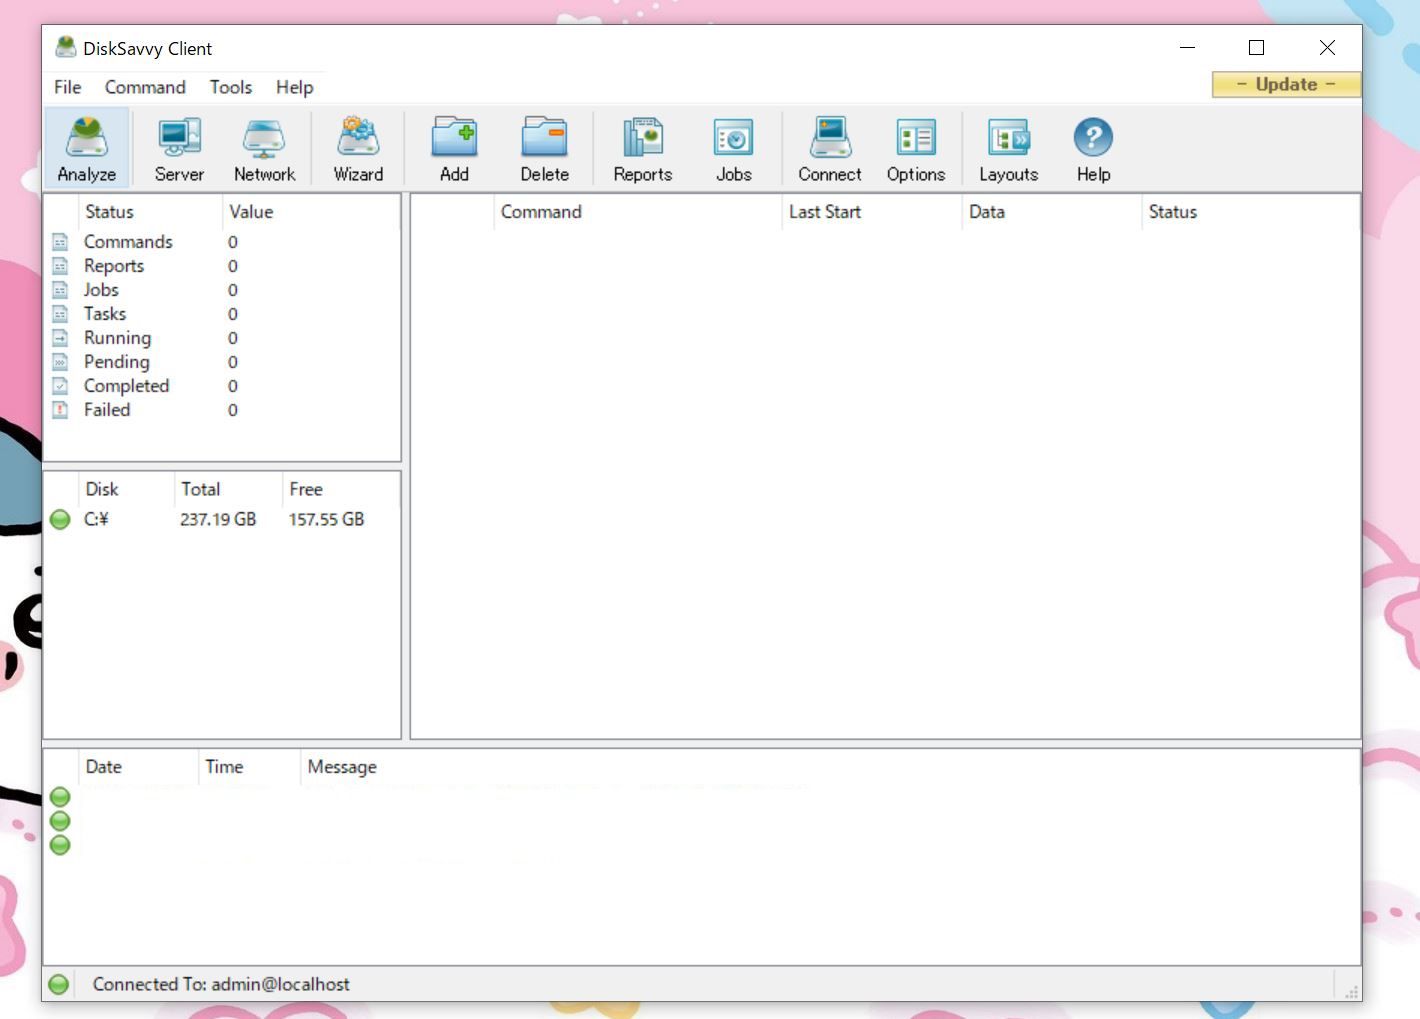This screenshot has height=1019, width=1420.
Task: Select the 'Jobs' status row text
Action: (101, 290)
